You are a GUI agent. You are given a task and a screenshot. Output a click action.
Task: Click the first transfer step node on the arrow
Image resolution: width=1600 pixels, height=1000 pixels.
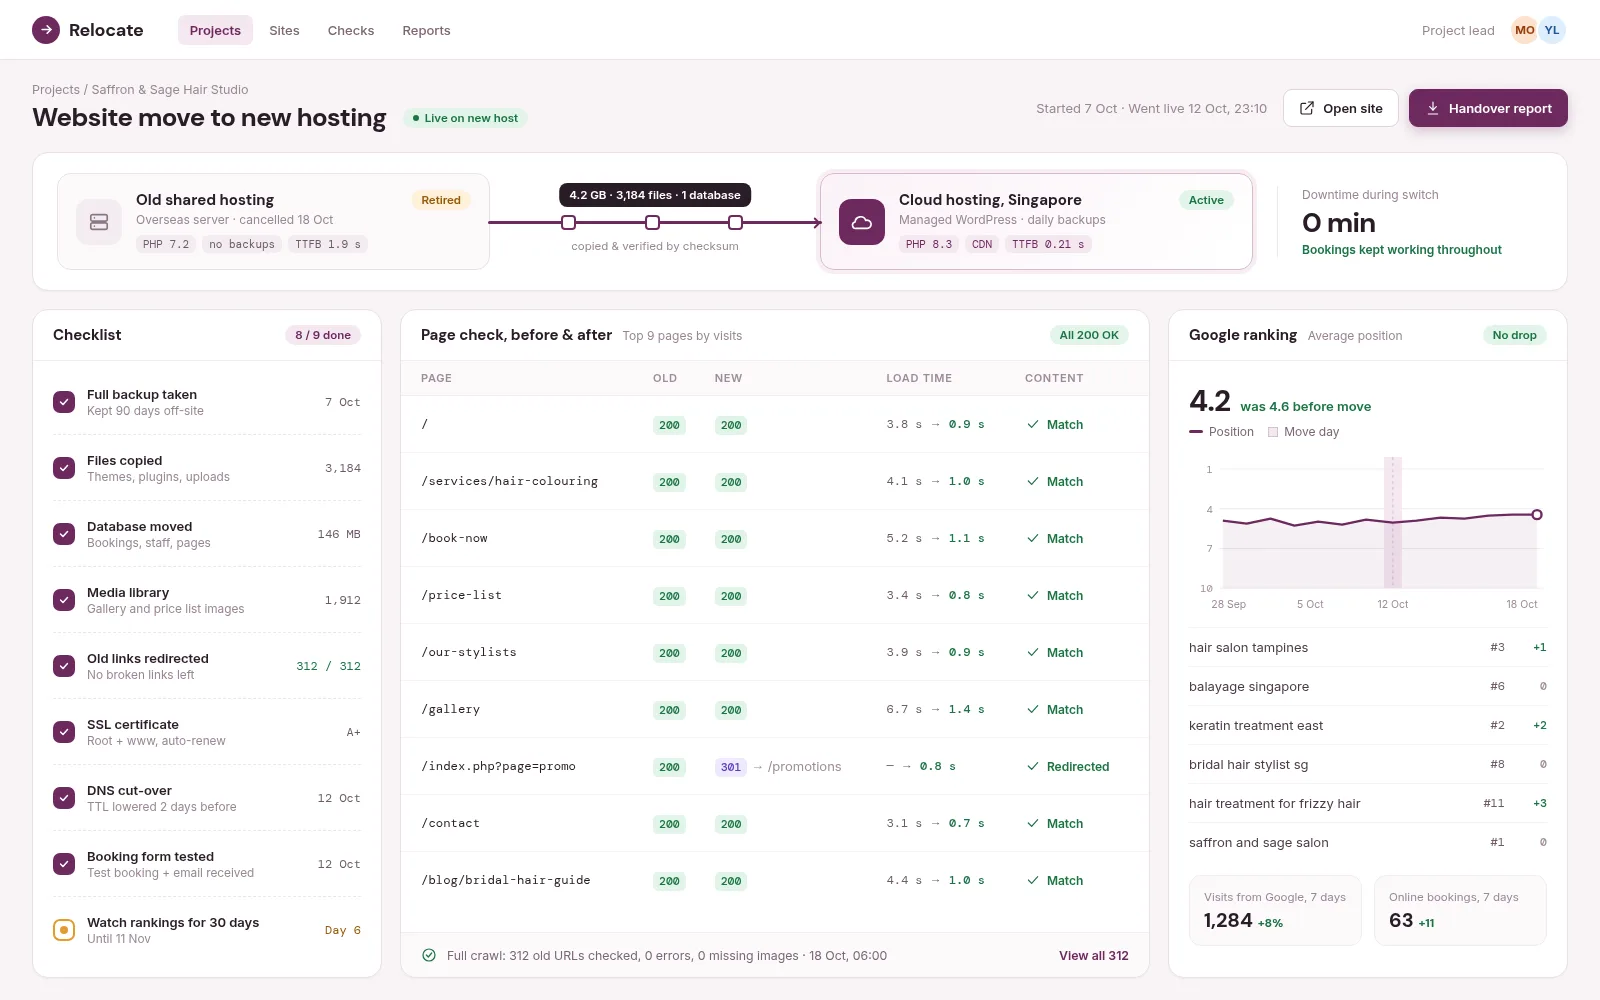point(568,222)
